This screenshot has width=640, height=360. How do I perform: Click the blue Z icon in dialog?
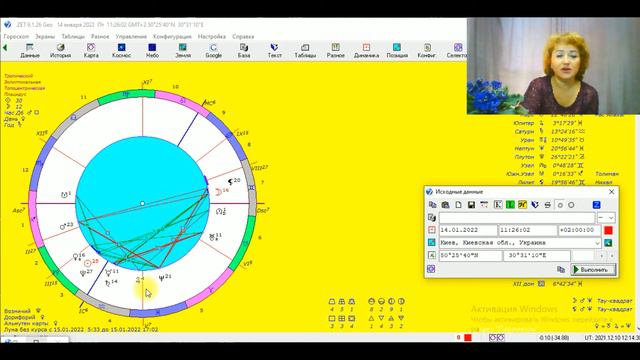tap(596, 205)
